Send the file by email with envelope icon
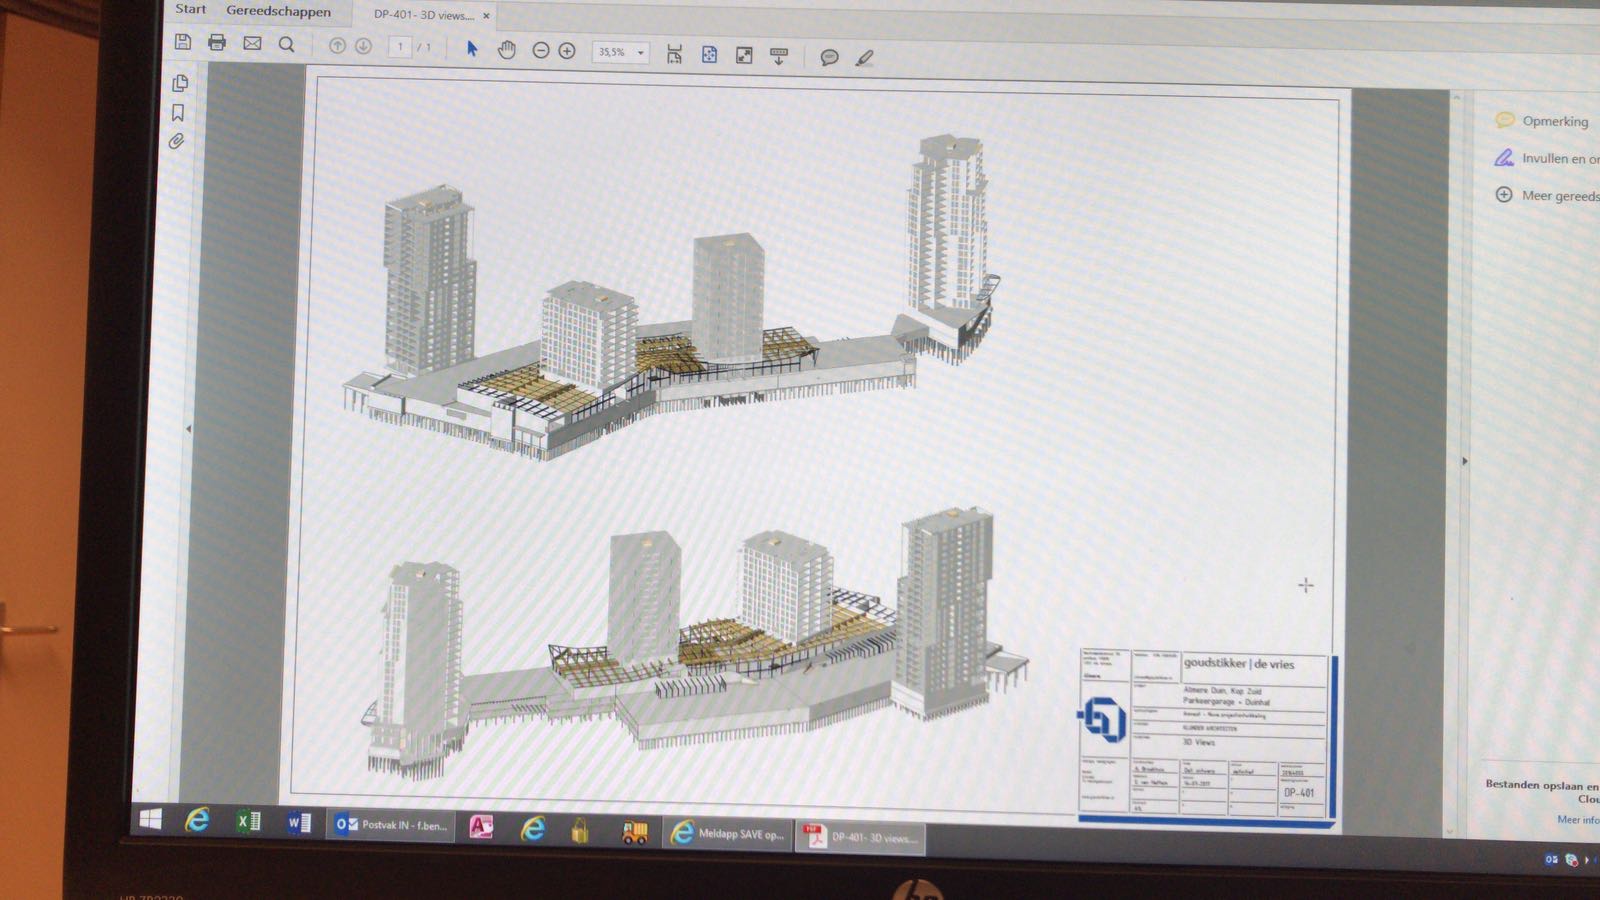 pos(252,43)
